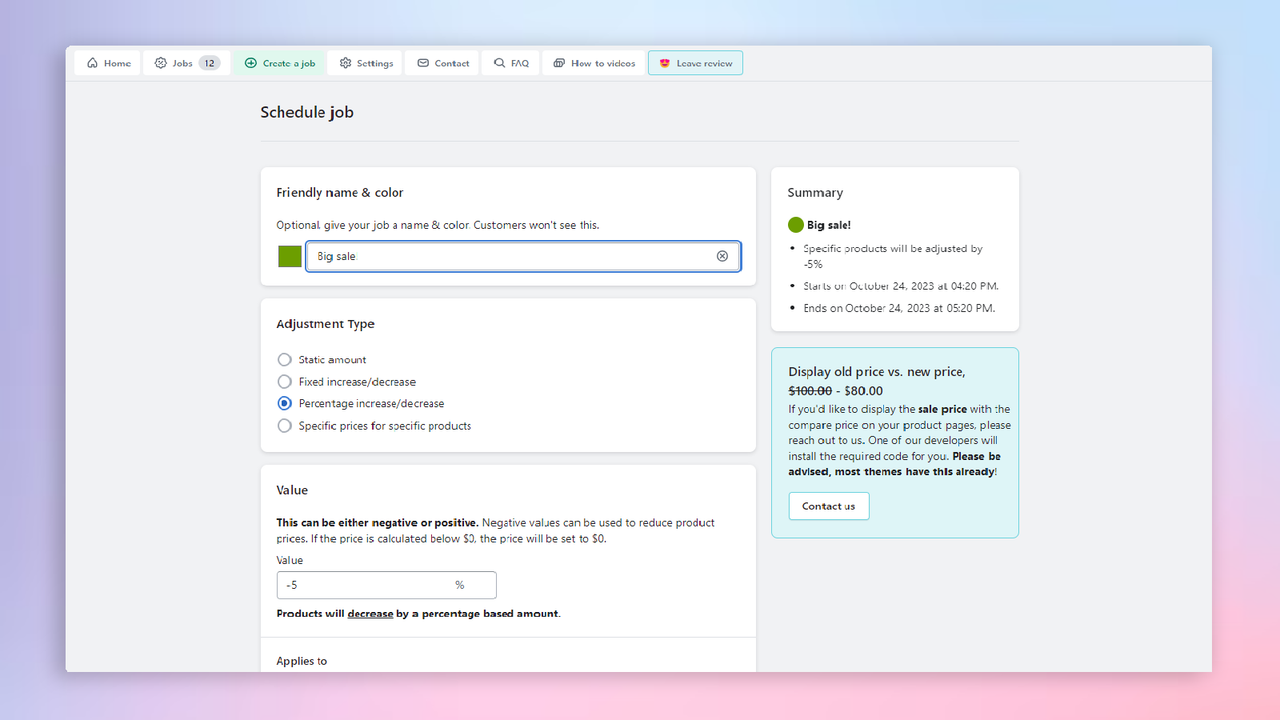
Task: Click the Jobs gear icon
Action: (161, 63)
